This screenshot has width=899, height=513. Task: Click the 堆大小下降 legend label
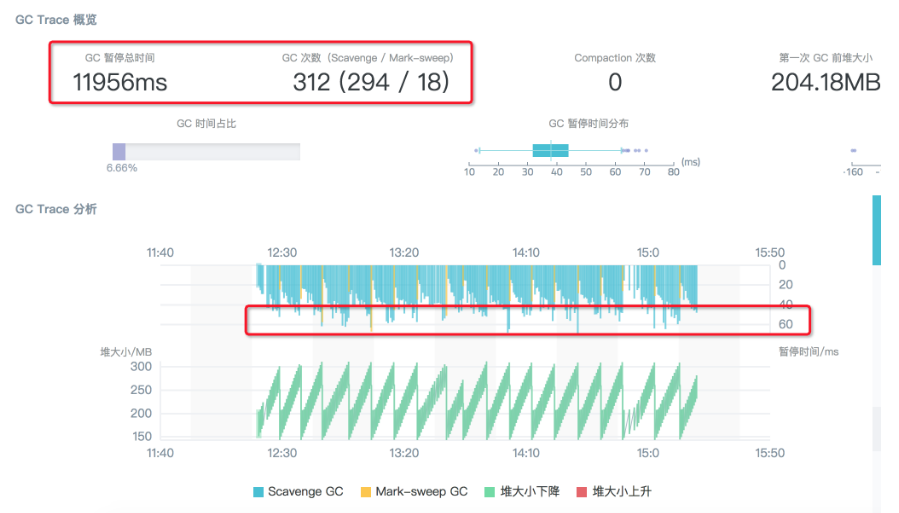pyautogui.click(x=530, y=492)
